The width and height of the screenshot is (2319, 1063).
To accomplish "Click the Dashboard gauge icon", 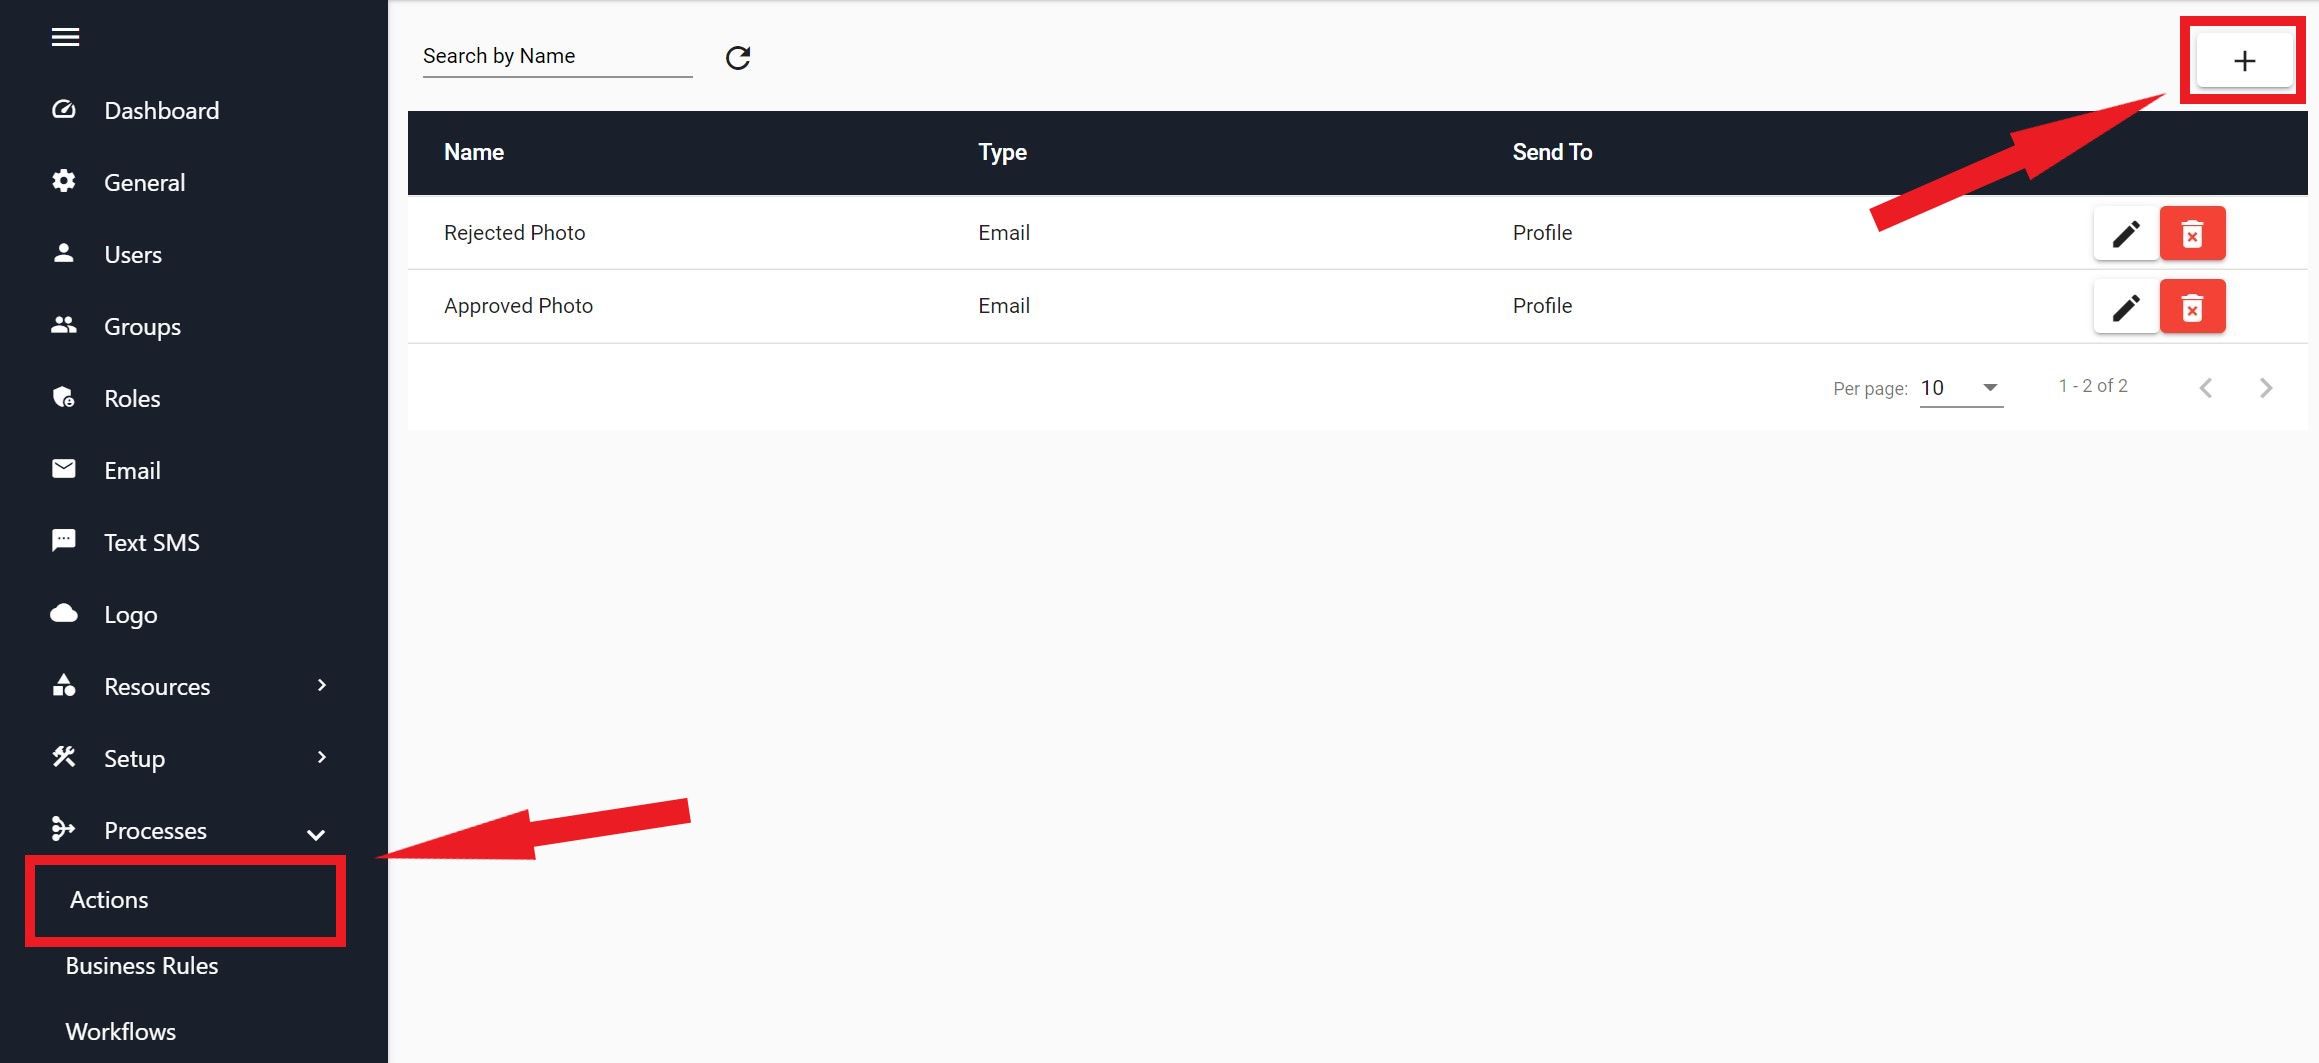I will pos(64,110).
